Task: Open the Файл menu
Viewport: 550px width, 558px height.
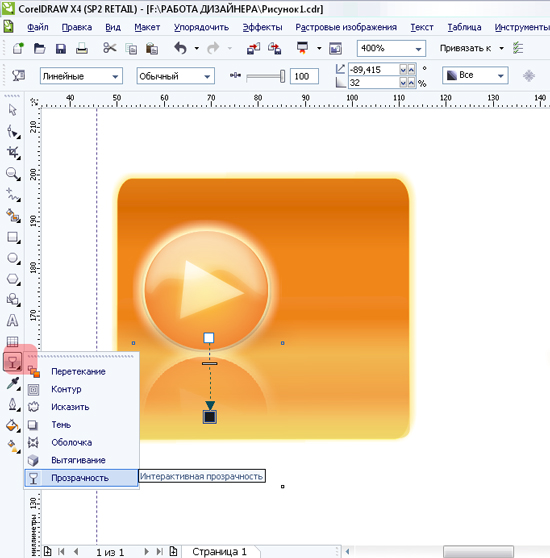Action: pyautogui.click(x=38, y=27)
